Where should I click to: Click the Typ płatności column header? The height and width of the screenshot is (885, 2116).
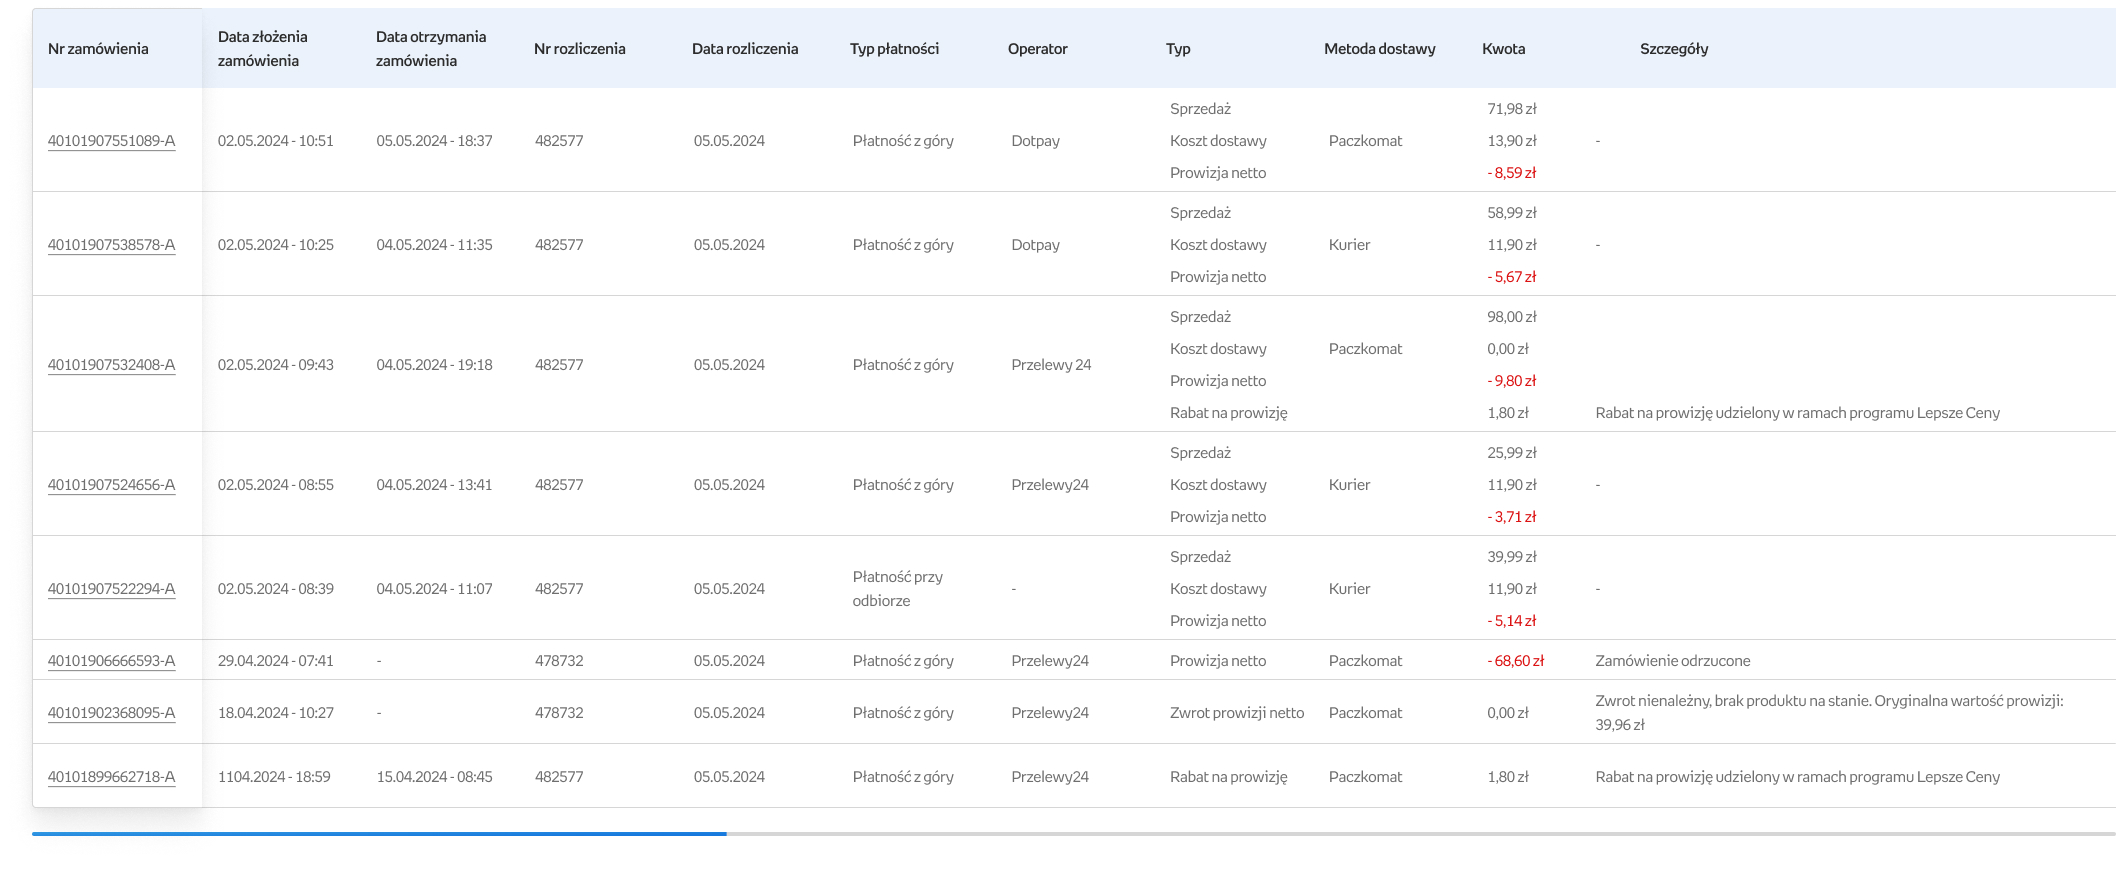[x=894, y=49]
